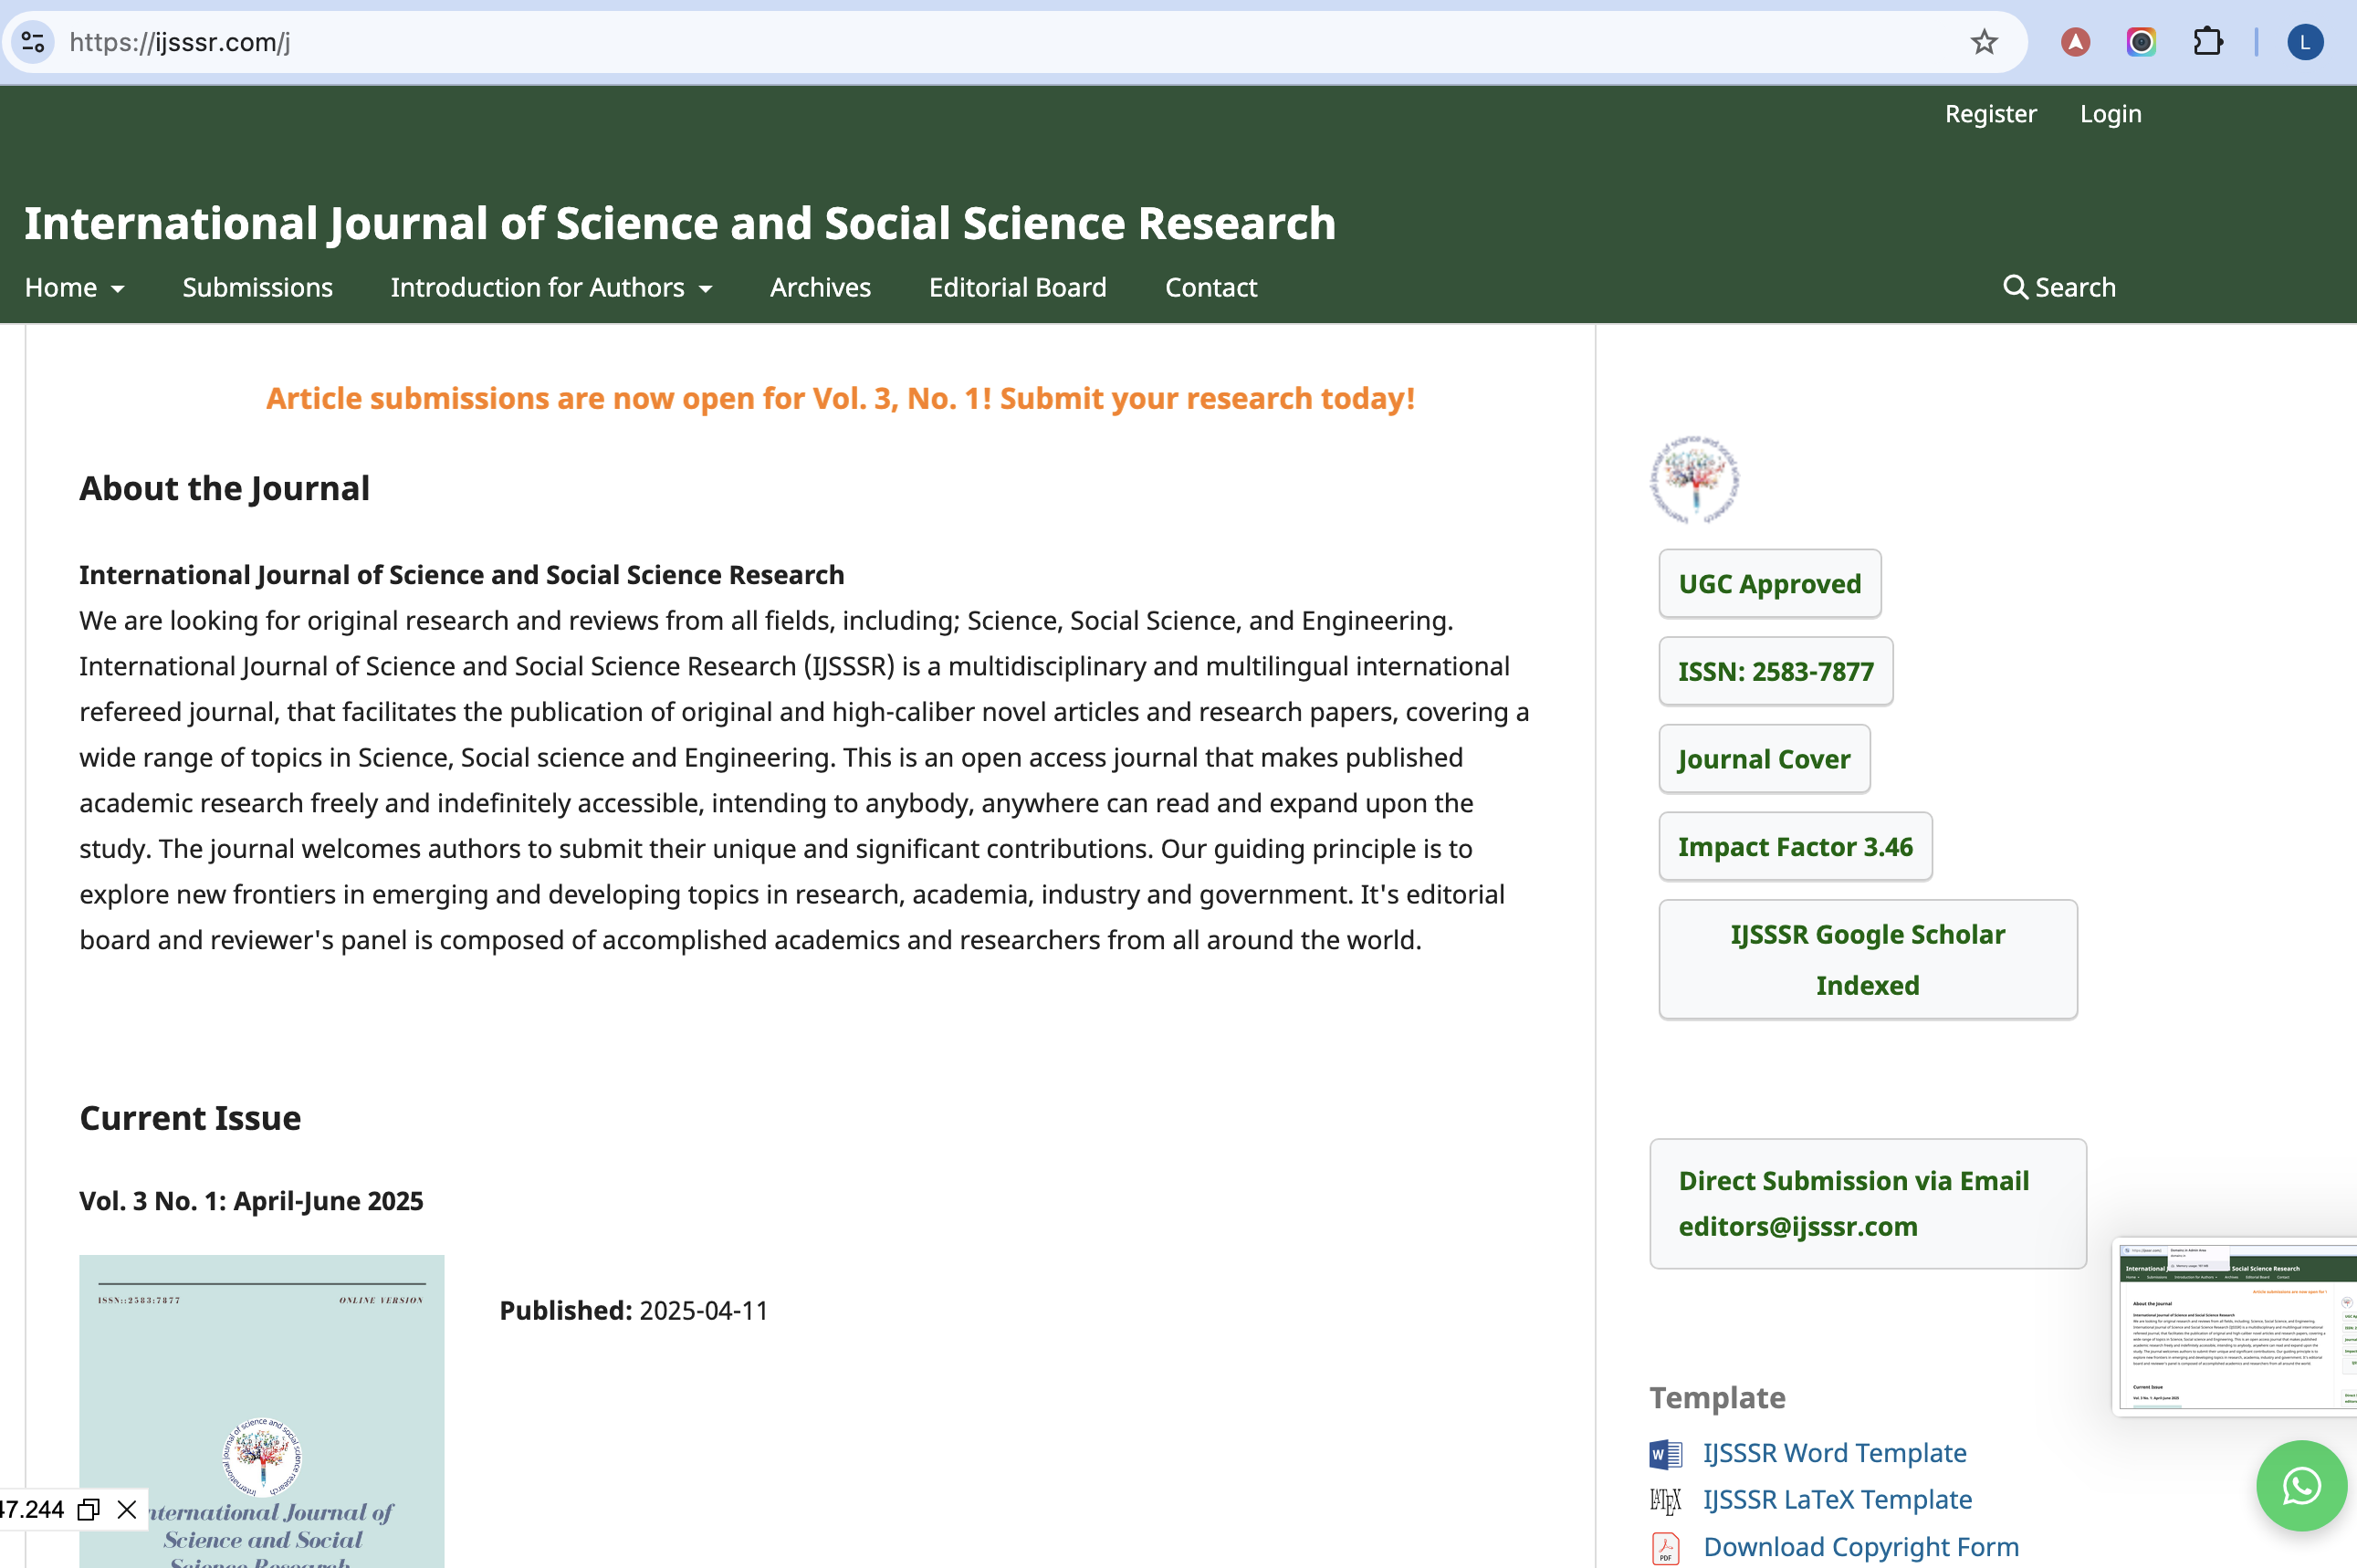Go to Editorial Board page

click(x=1017, y=287)
